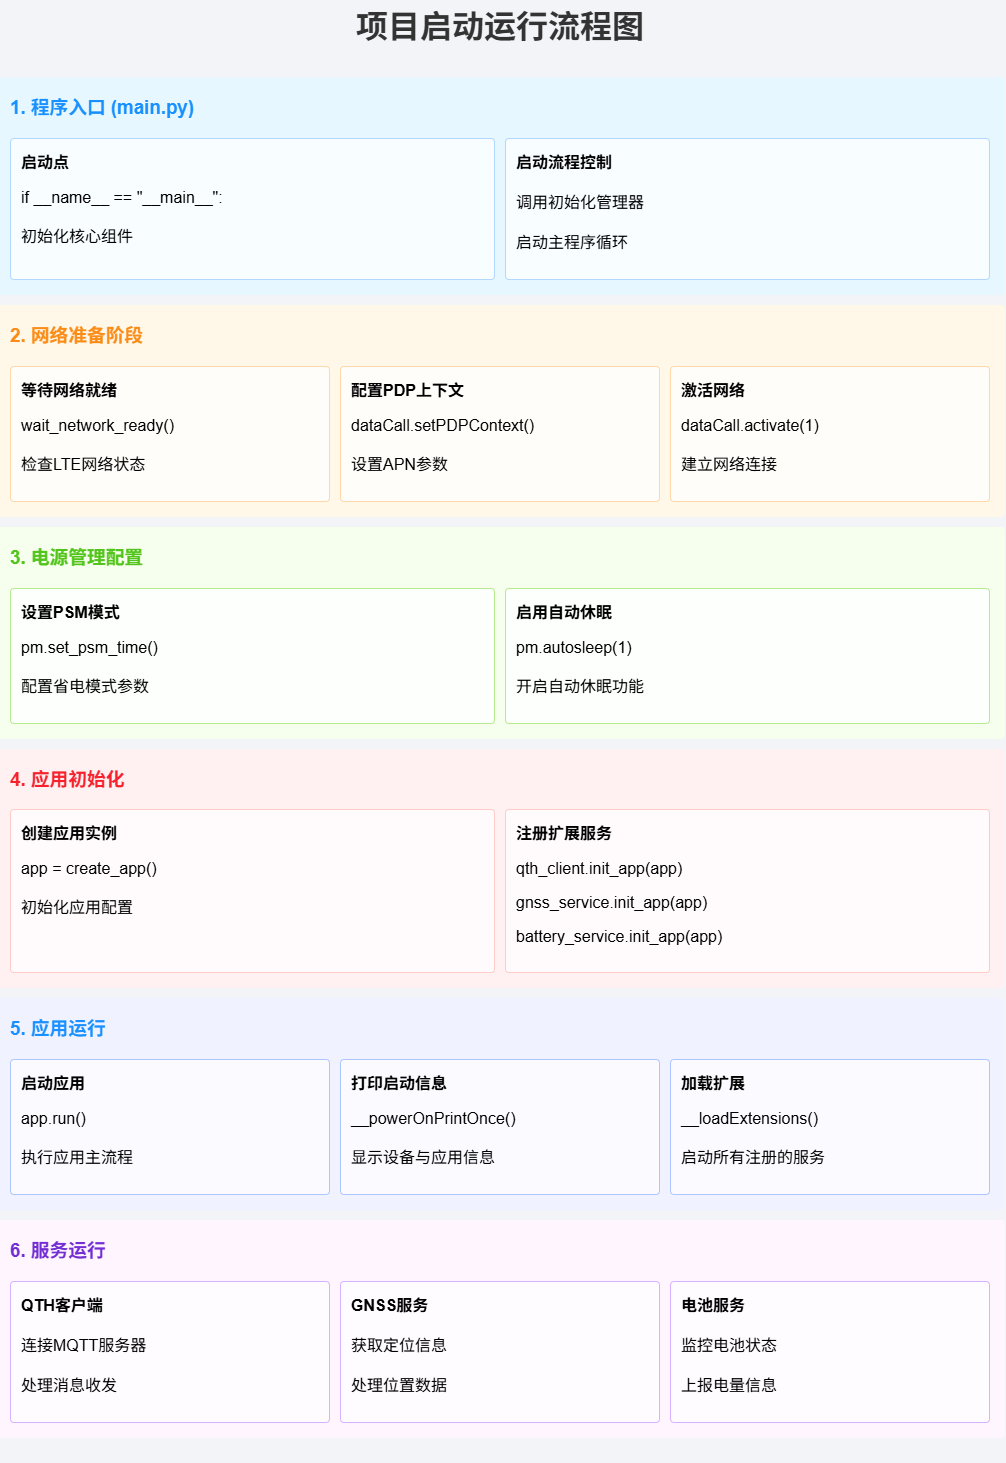Click the dataCall.setPDPContext() code text
Image resolution: width=1006 pixels, height=1463 pixels.
pyautogui.click(x=442, y=425)
